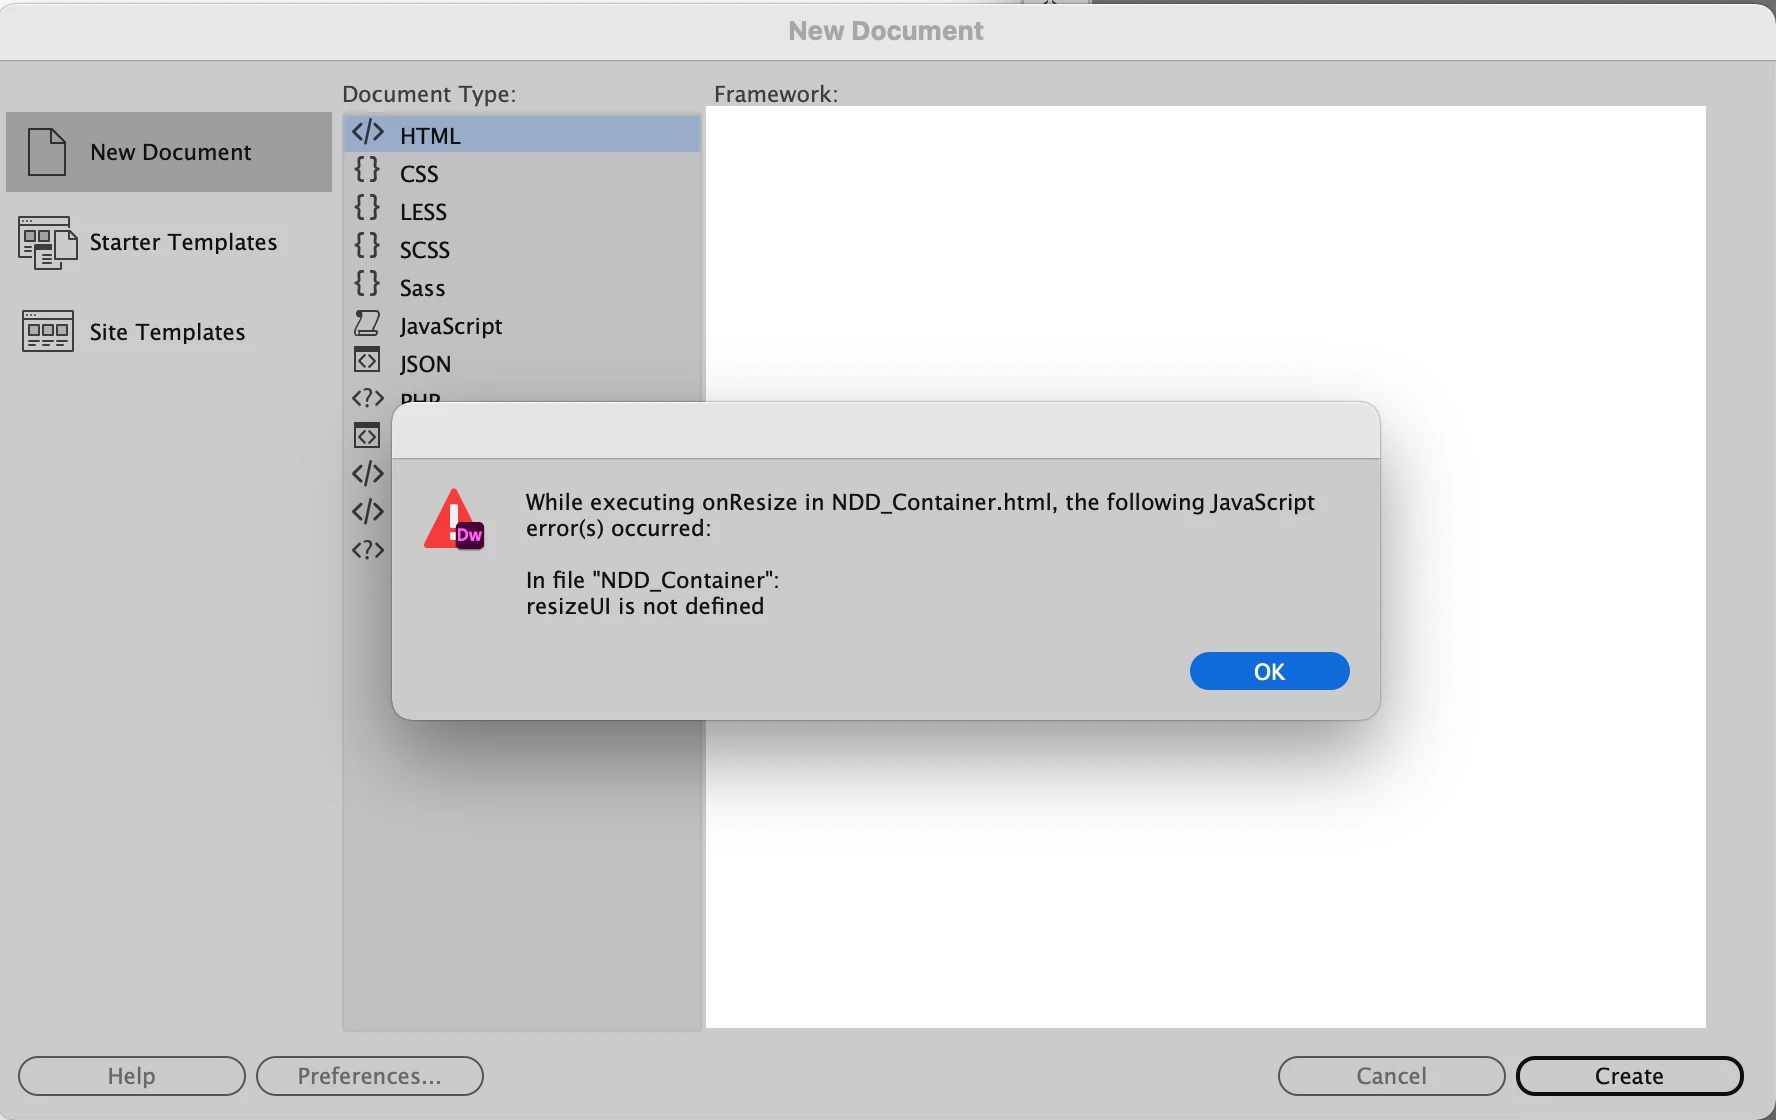Click the JSON document icon

[367, 360]
